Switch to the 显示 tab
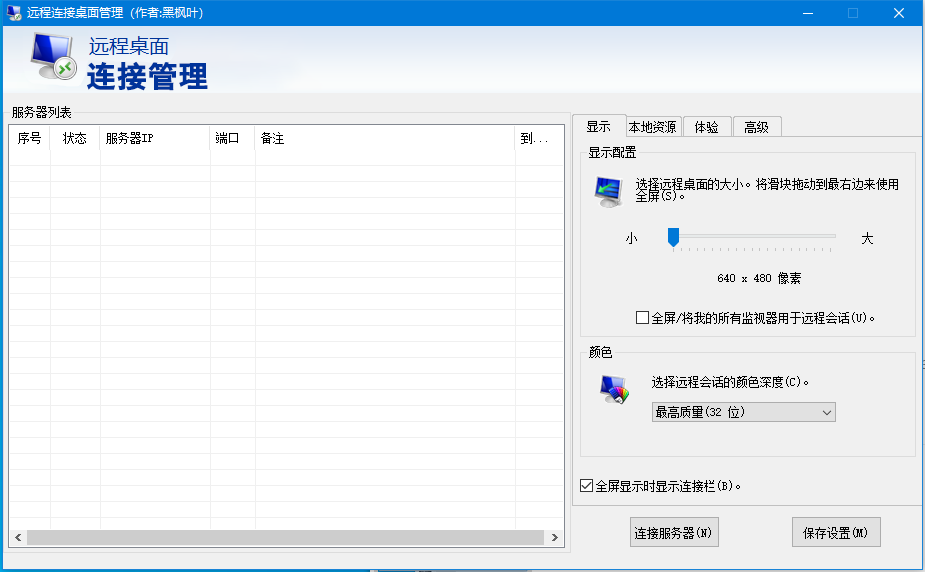925x572 pixels. pyautogui.click(x=599, y=126)
